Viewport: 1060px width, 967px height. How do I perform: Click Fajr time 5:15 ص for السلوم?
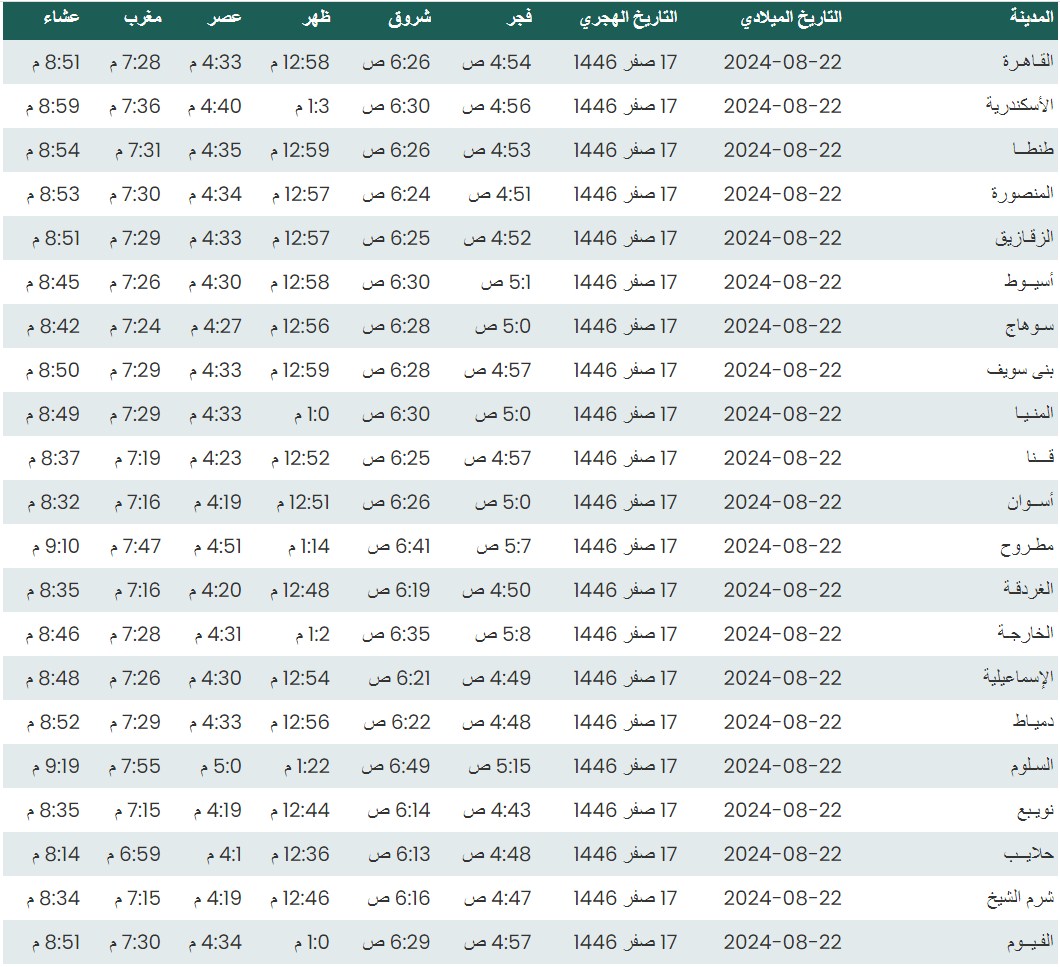click(500, 766)
